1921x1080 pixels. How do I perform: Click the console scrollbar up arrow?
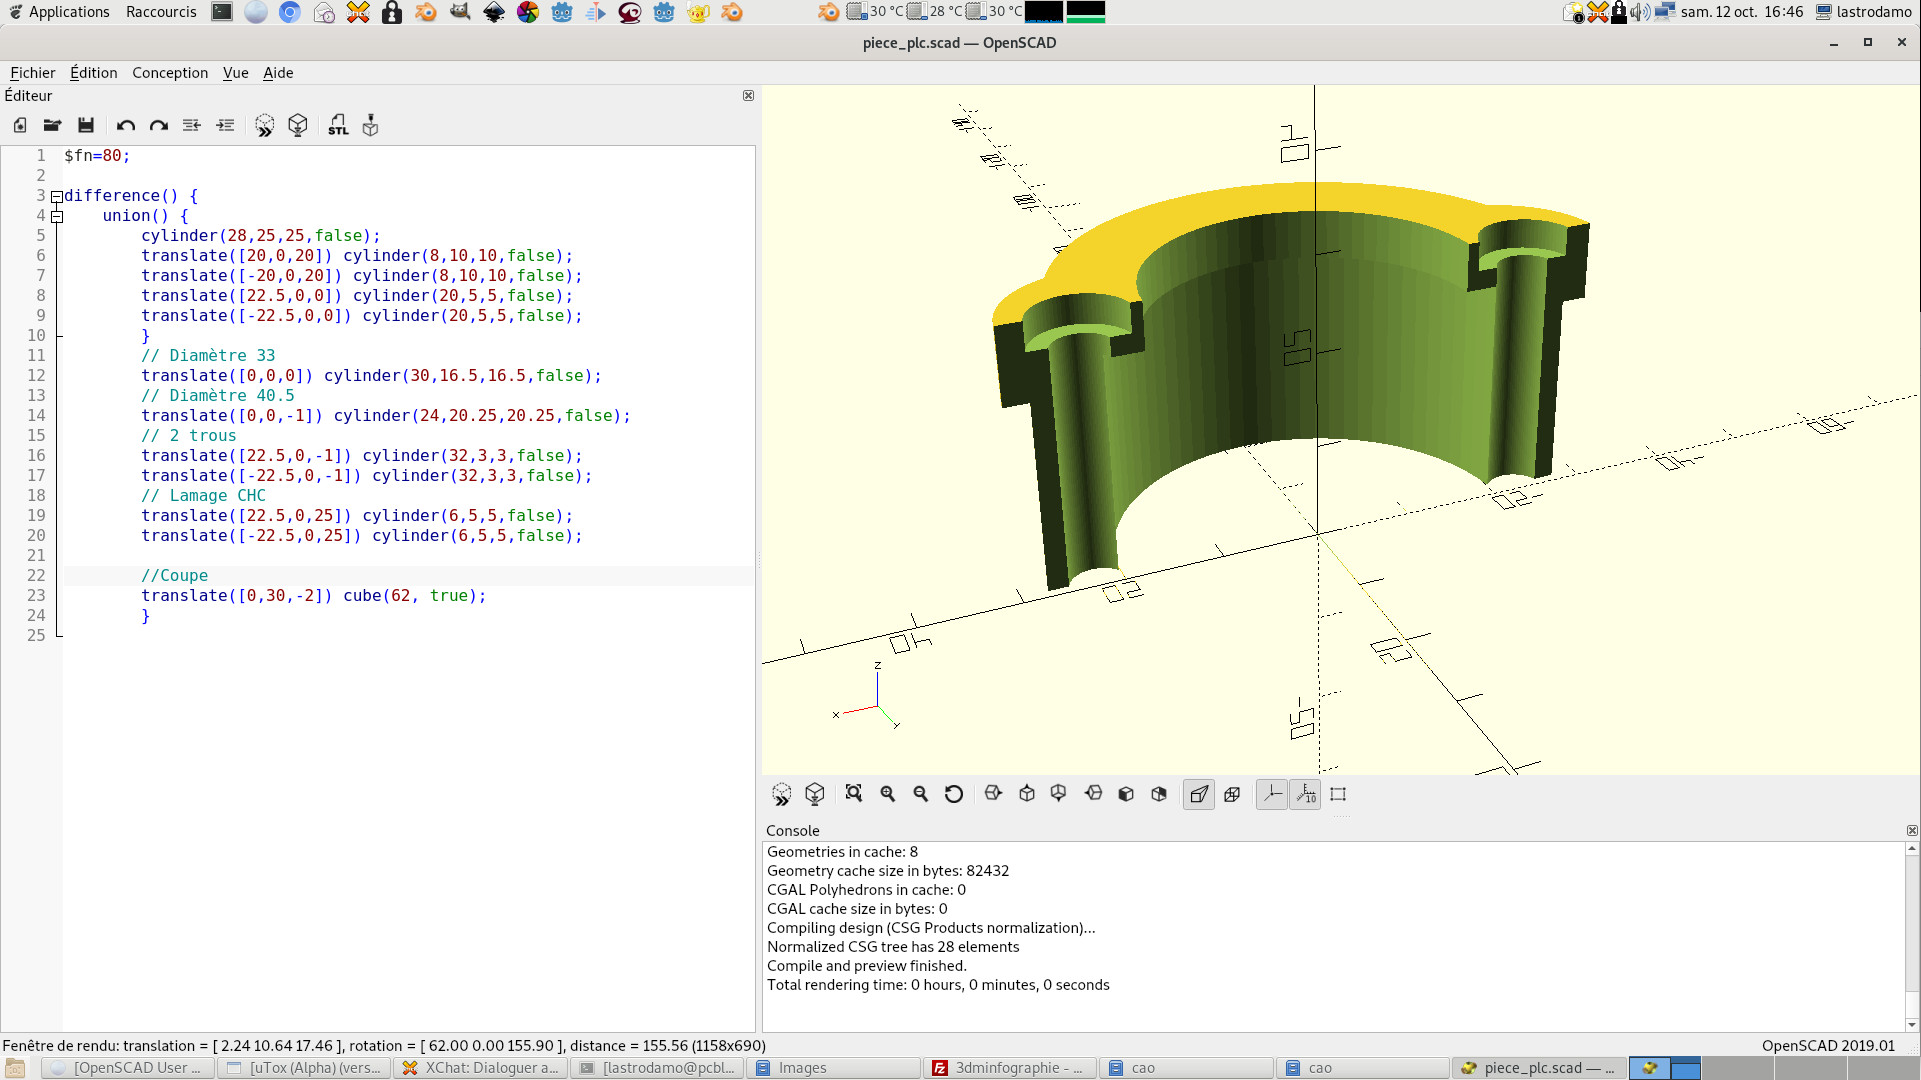tap(1912, 849)
